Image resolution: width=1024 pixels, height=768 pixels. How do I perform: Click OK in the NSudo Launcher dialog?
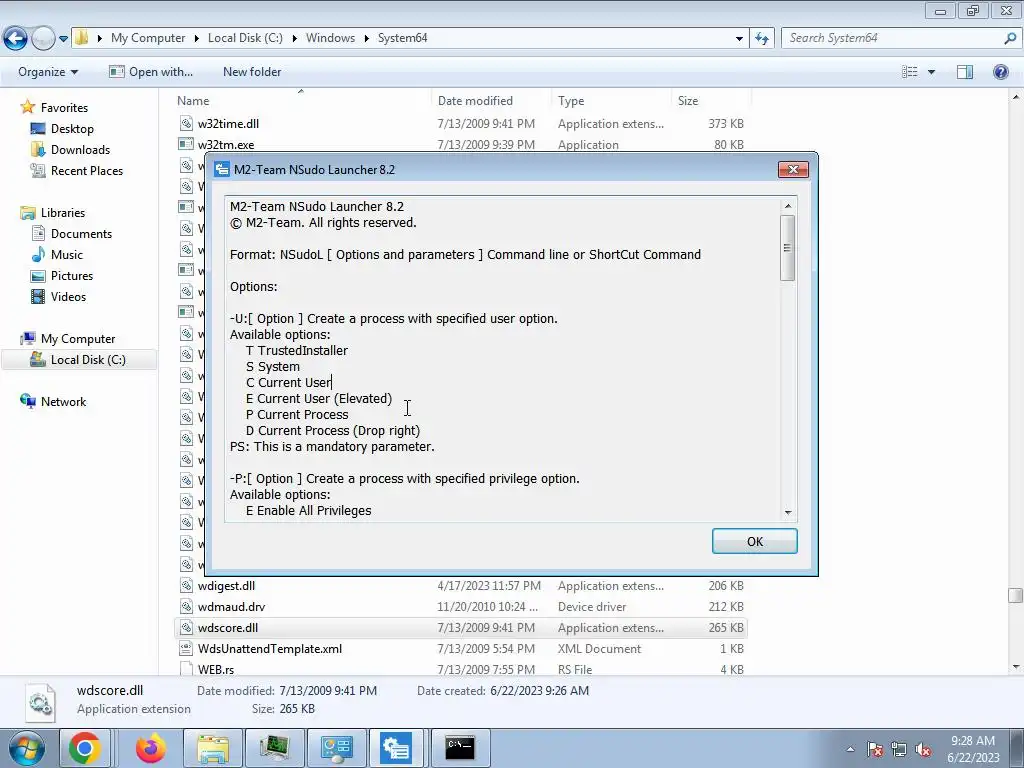754,541
